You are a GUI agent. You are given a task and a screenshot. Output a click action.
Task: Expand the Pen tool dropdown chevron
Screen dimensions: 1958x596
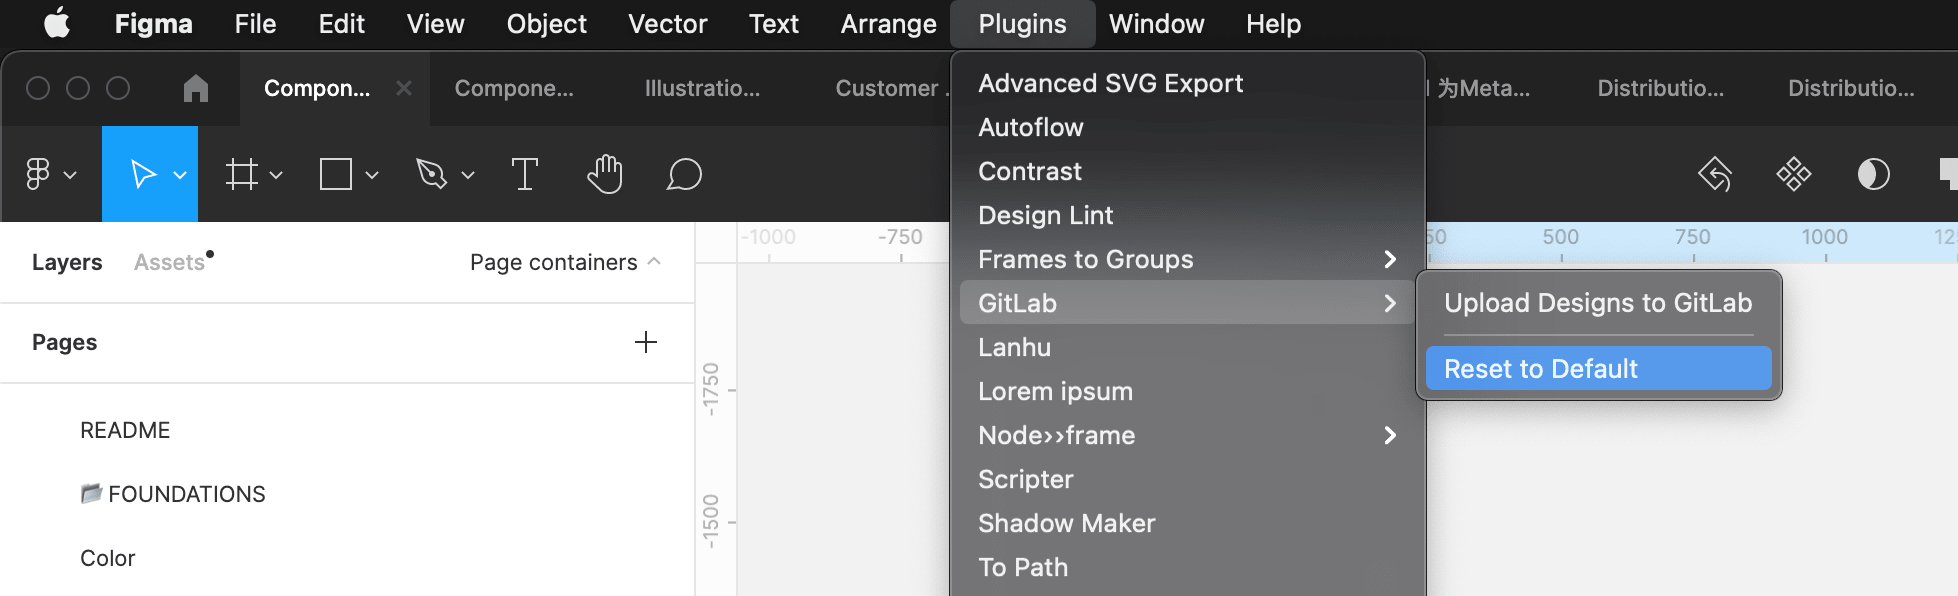point(467,175)
